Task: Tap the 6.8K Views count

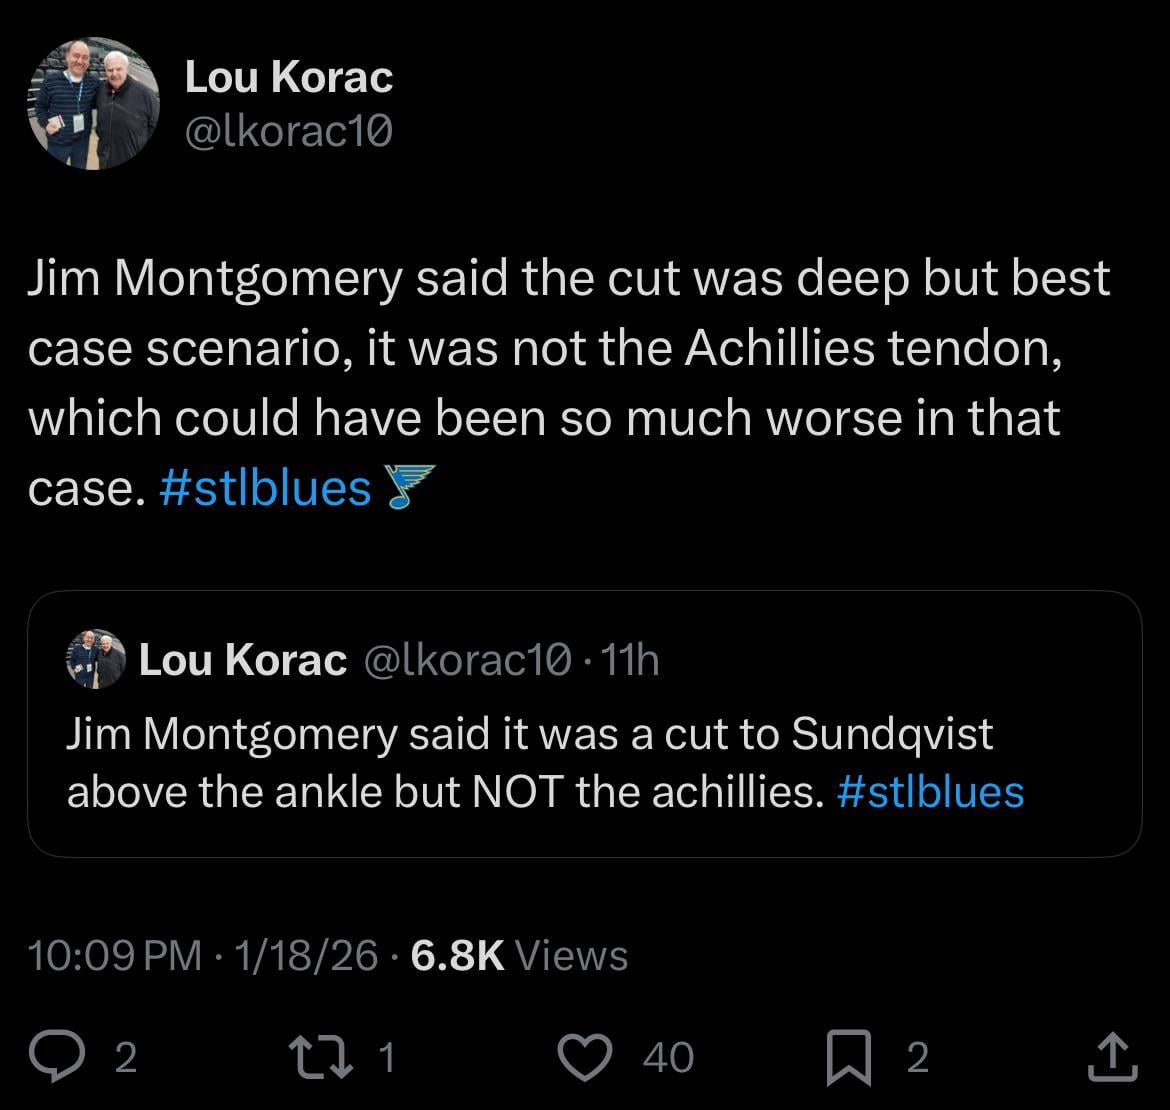Action: coord(518,955)
